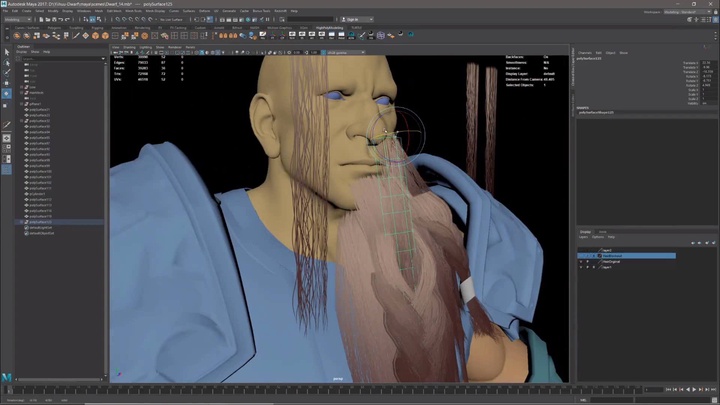The width and height of the screenshot is (720, 405).
Task: Open the Mesh Tools menu
Action: [133, 11]
